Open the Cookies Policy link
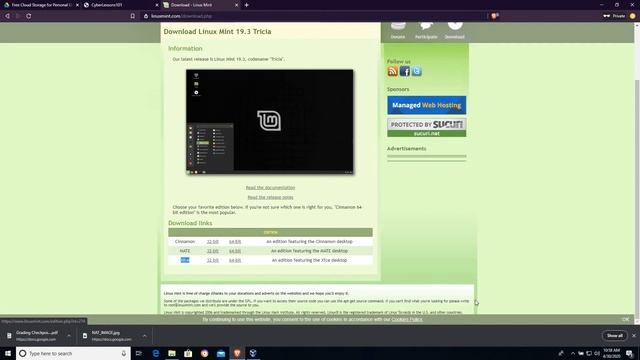The image size is (640, 360). 407,319
